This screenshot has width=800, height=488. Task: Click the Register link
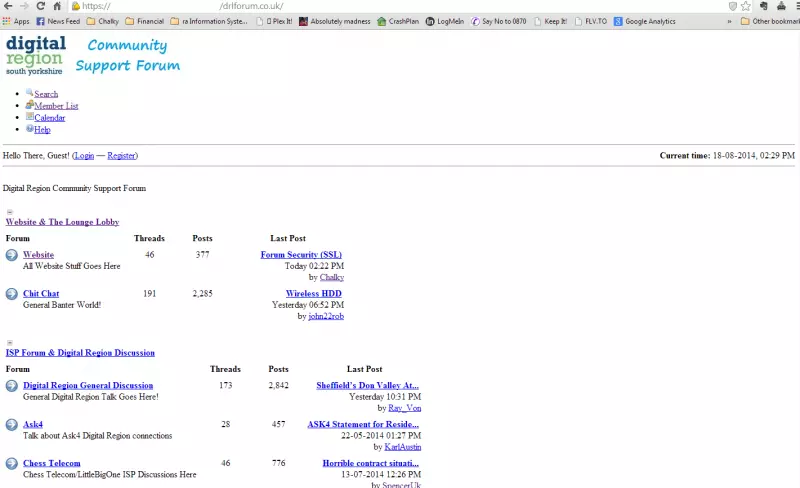click(121, 156)
